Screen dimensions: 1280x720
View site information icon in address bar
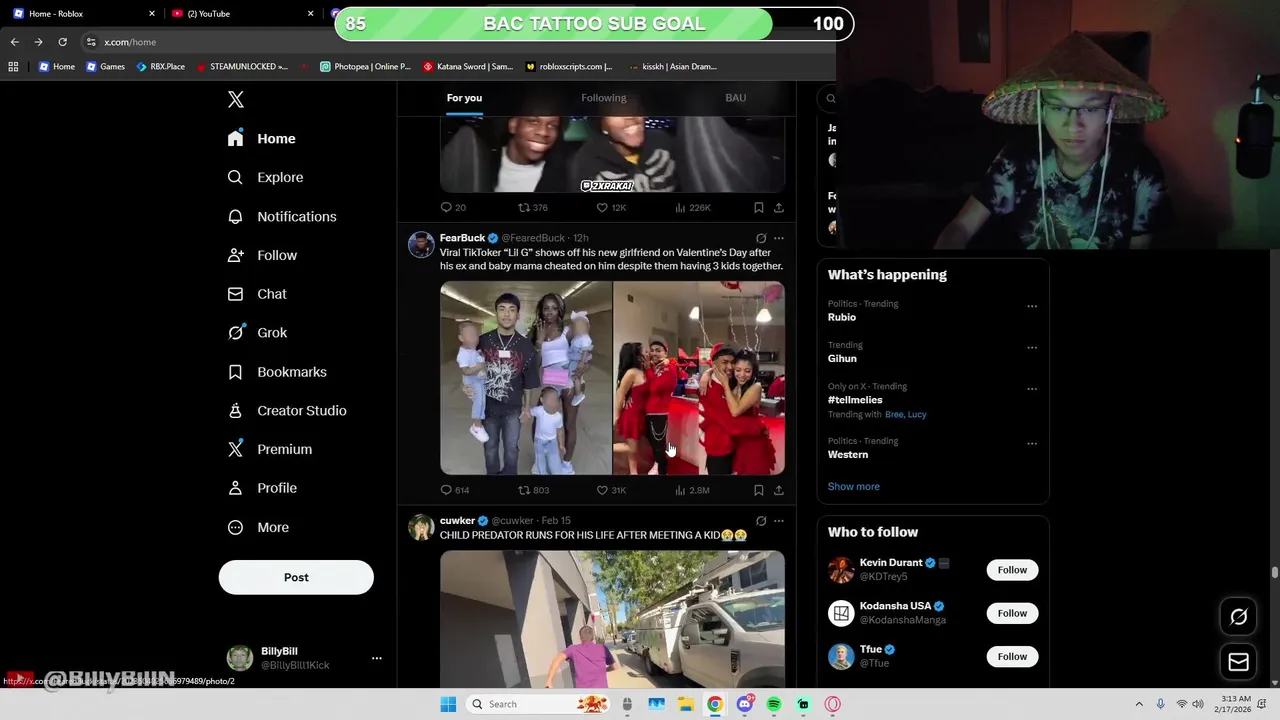(91, 42)
